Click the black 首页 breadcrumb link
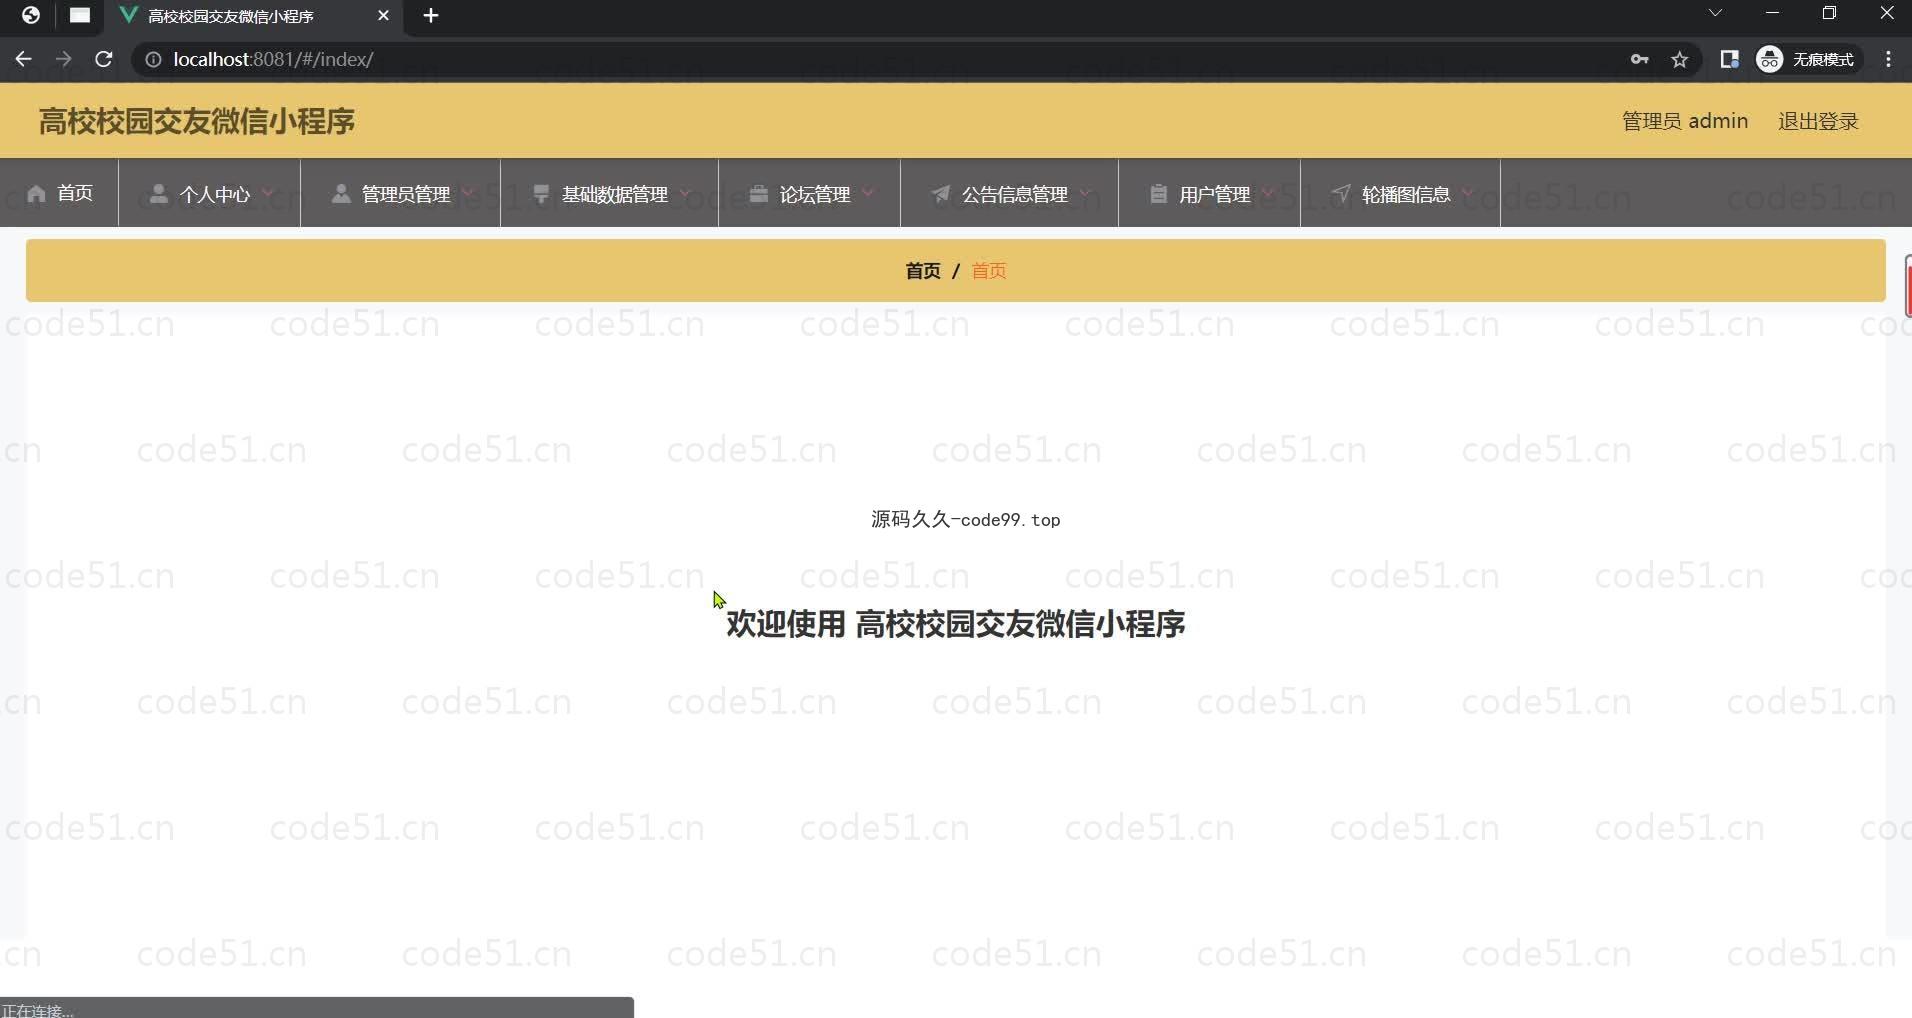Viewport: 1912px width, 1018px height. tap(923, 271)
